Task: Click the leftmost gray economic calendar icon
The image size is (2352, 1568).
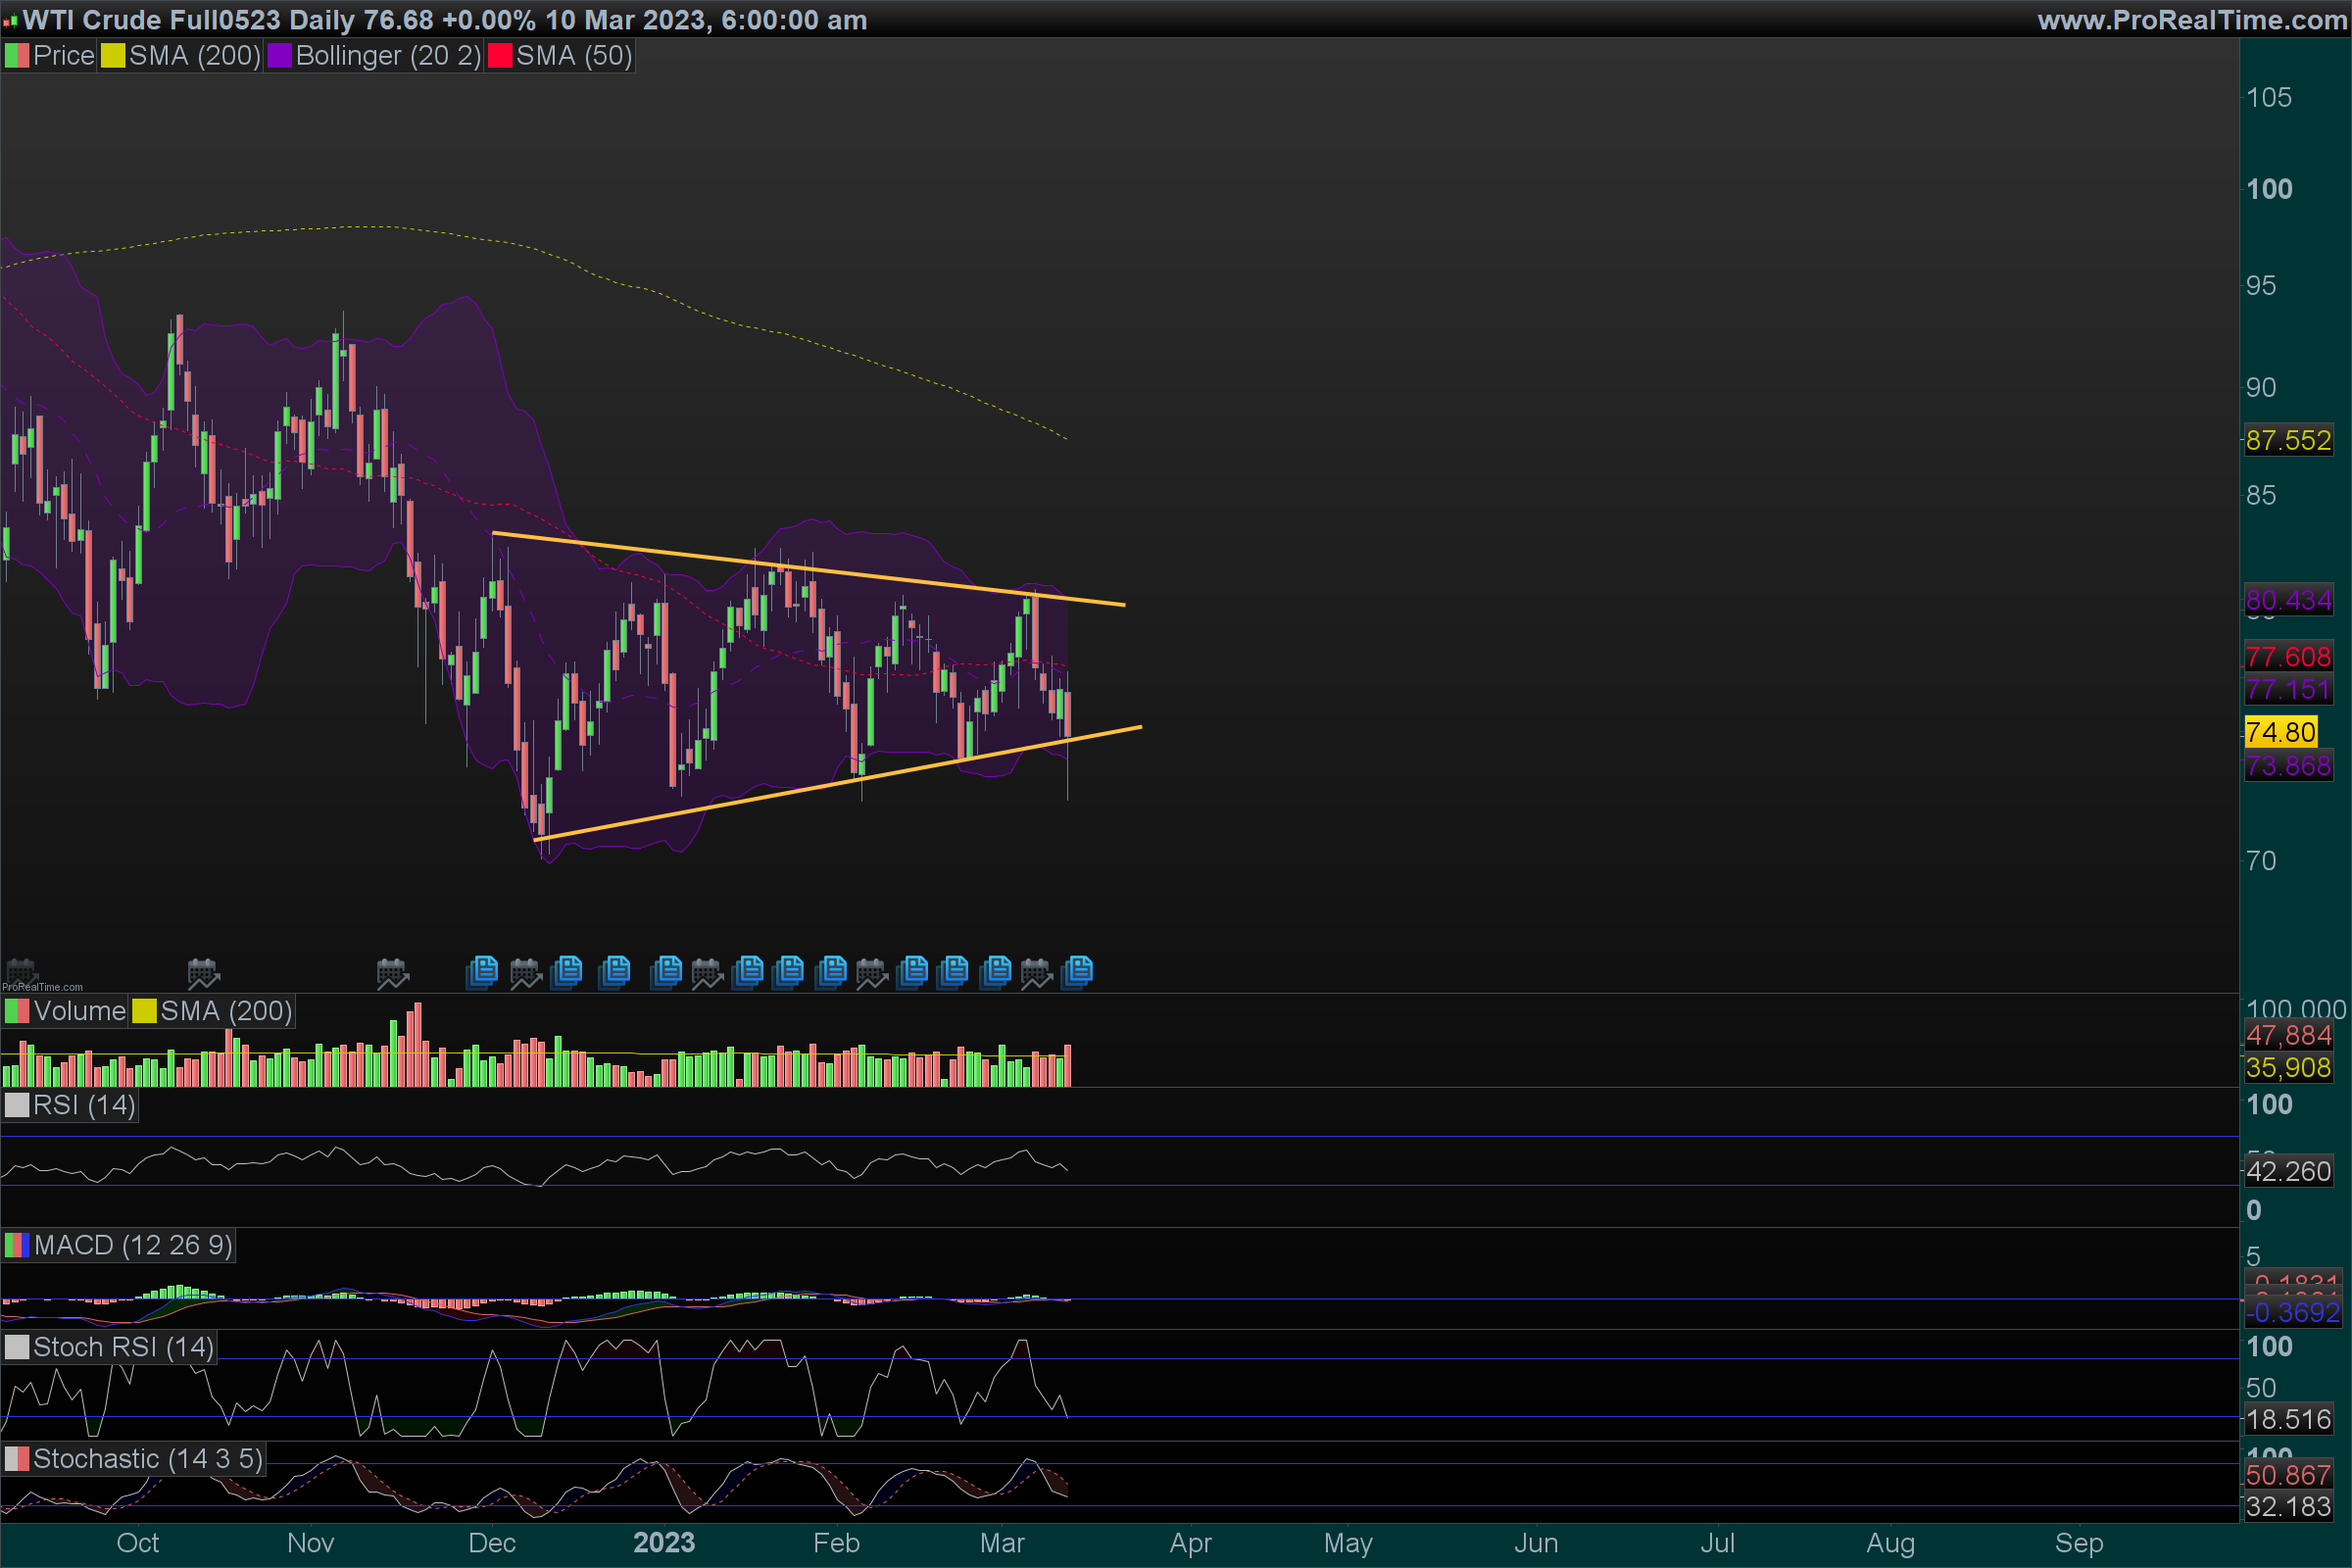Action: 21,971
